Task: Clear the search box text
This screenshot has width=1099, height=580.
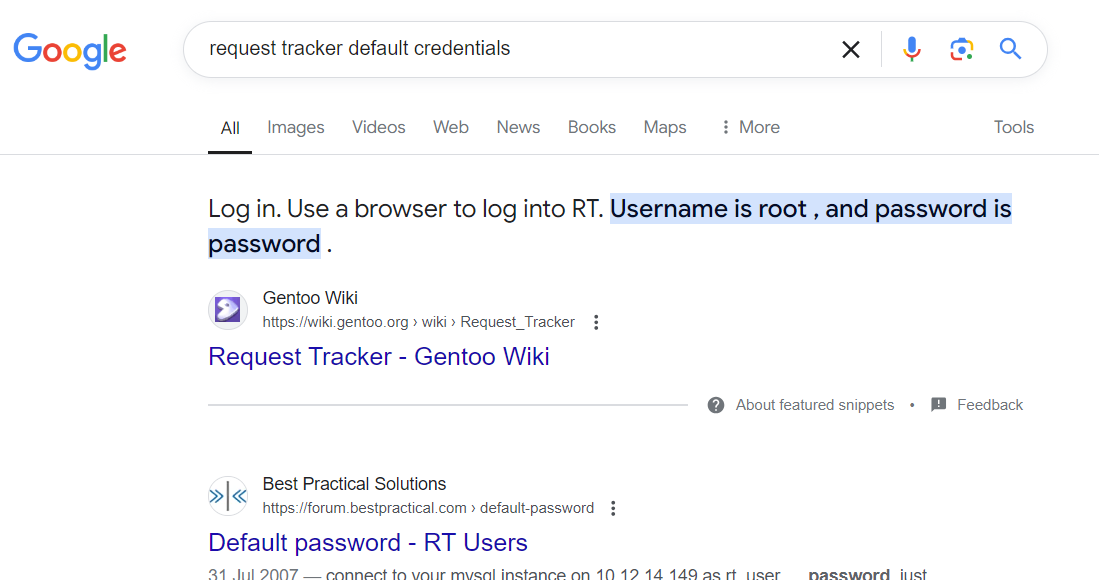Action: pyautogui.click(x=851, y=49)
